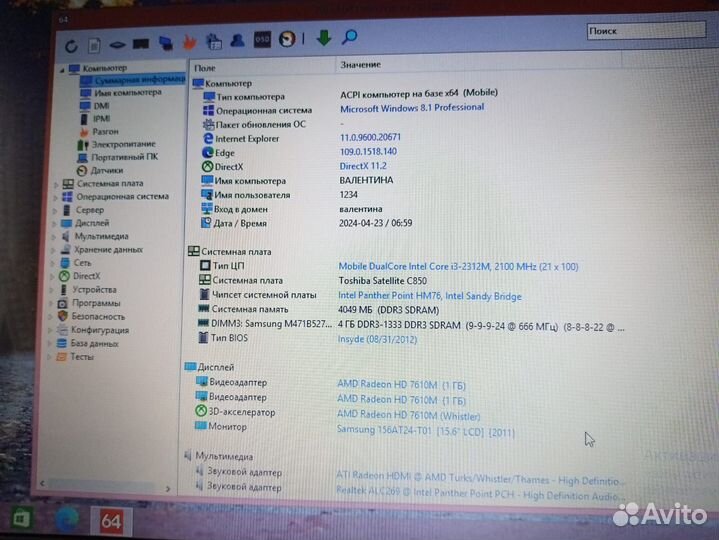
Task: Click into the Поиск search field
Action: 646,31
